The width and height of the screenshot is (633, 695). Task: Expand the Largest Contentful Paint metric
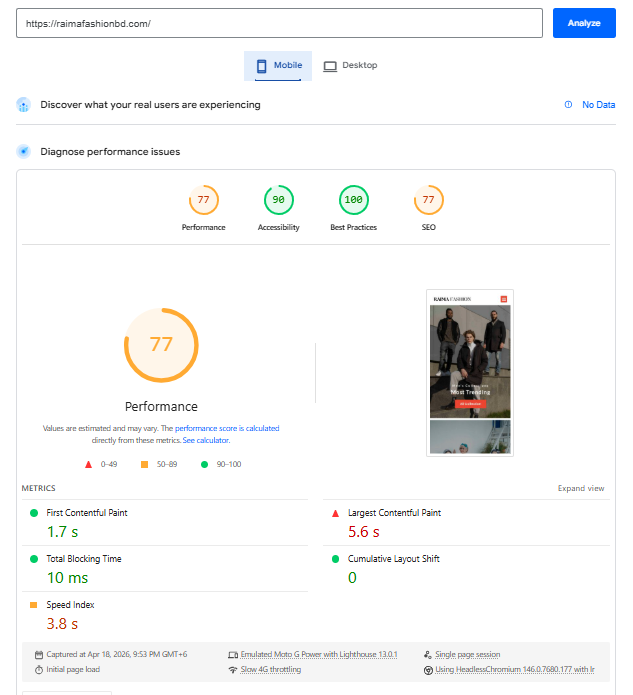[x=393, y=513]
